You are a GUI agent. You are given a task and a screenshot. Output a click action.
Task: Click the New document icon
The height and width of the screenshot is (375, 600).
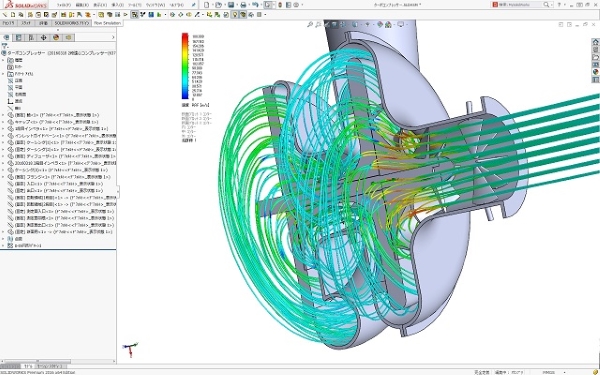[207, 5]
